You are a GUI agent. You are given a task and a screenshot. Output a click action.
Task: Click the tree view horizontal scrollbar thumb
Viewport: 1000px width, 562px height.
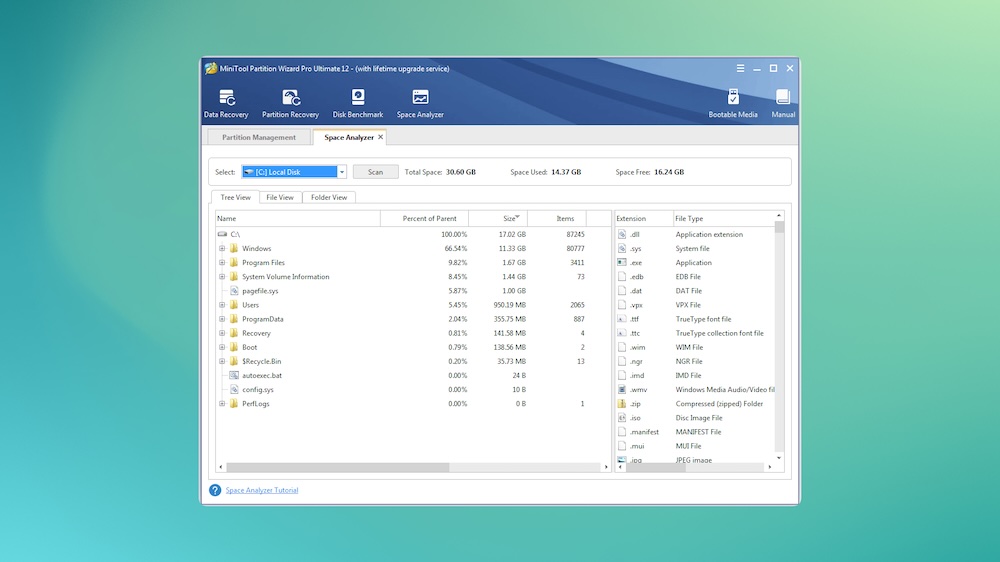[x=338, y=467]
